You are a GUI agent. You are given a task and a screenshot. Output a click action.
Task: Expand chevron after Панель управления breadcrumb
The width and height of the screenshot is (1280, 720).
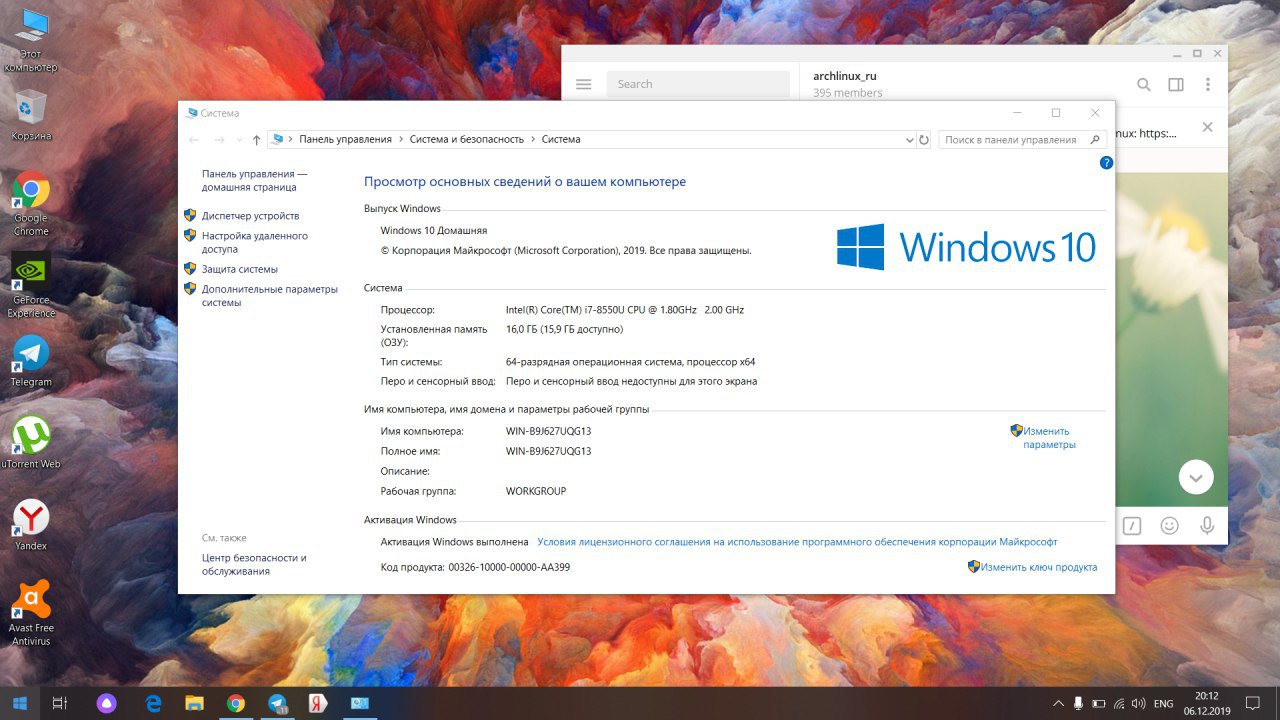[401, 140]
